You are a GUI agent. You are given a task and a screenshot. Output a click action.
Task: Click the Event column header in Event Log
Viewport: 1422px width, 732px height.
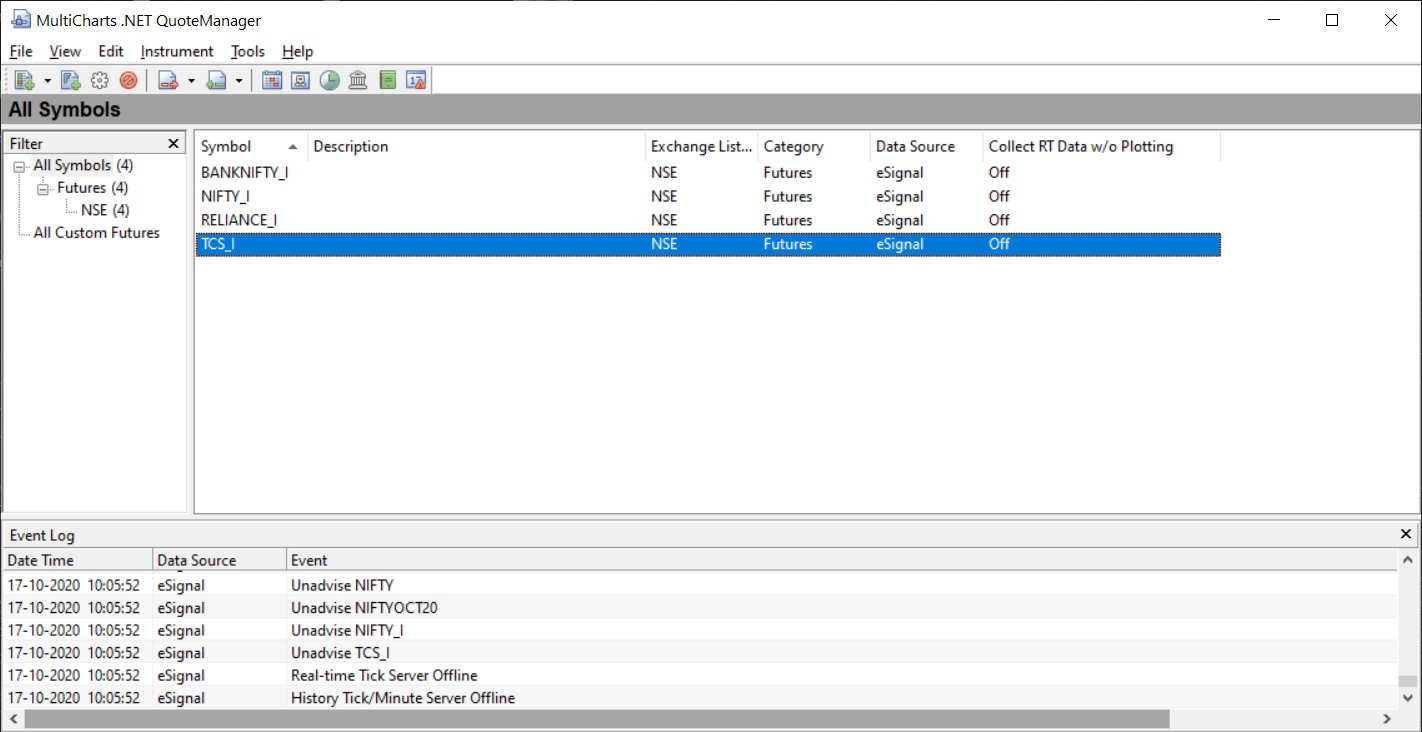pos(842,560)
